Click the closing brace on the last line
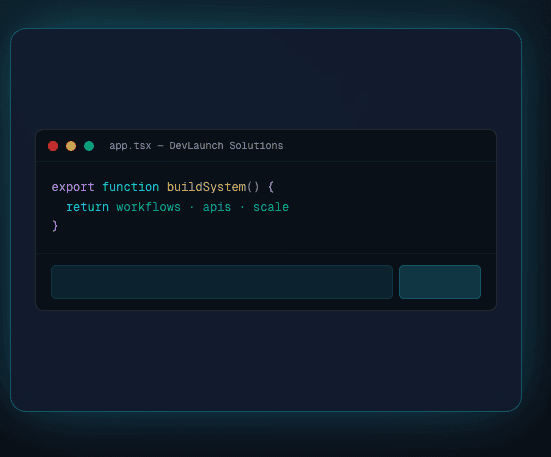 tap(55, 226)
